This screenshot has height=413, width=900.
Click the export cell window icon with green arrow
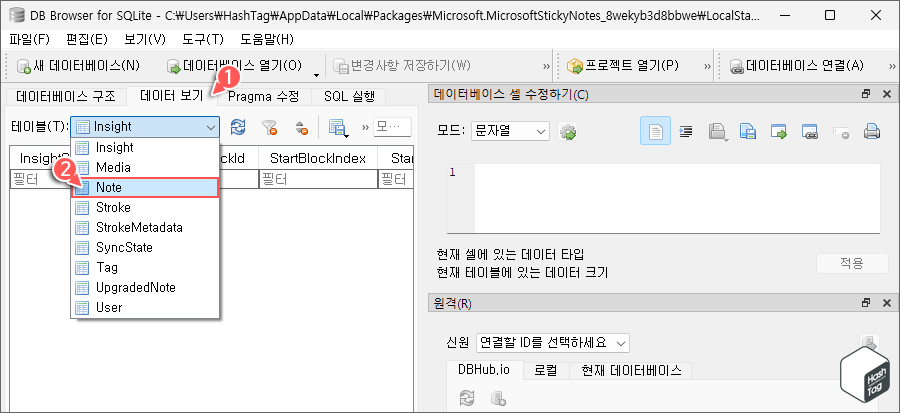tap(778, 131)
